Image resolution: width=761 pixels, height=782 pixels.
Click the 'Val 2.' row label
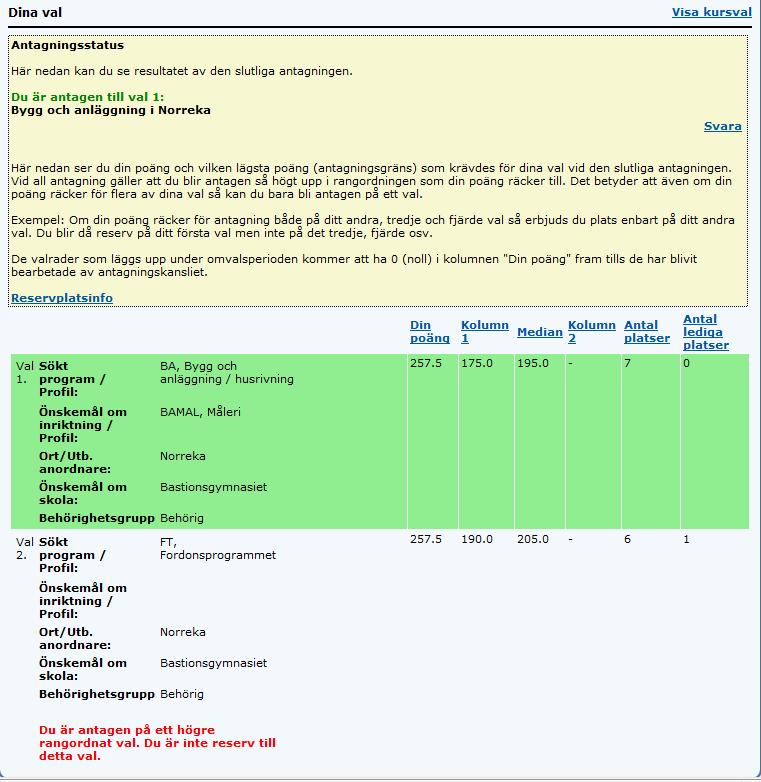(25, 549)
